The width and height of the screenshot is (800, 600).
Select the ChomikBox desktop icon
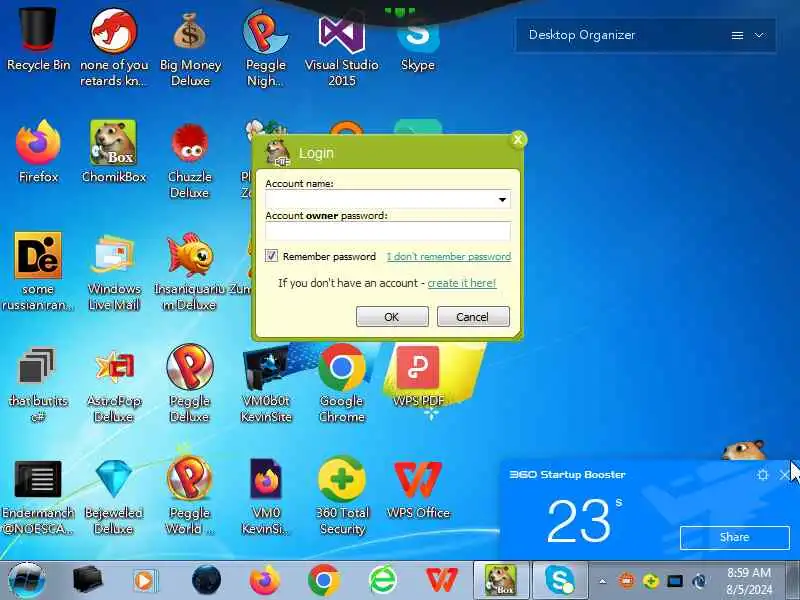(113, 152)
